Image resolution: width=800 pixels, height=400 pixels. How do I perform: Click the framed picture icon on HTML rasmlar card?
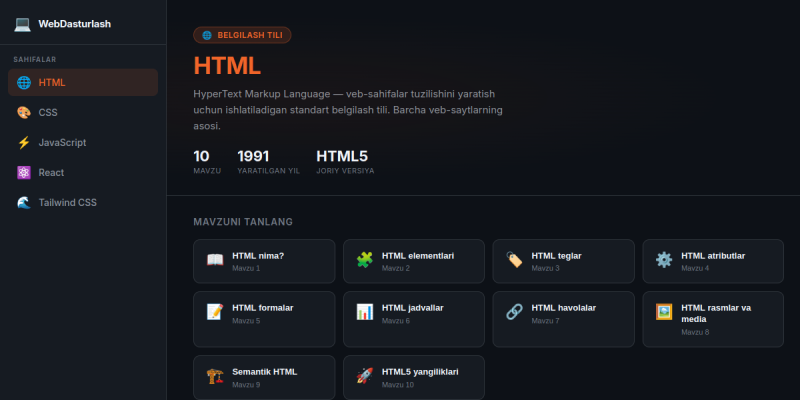(x=664, y=312)
